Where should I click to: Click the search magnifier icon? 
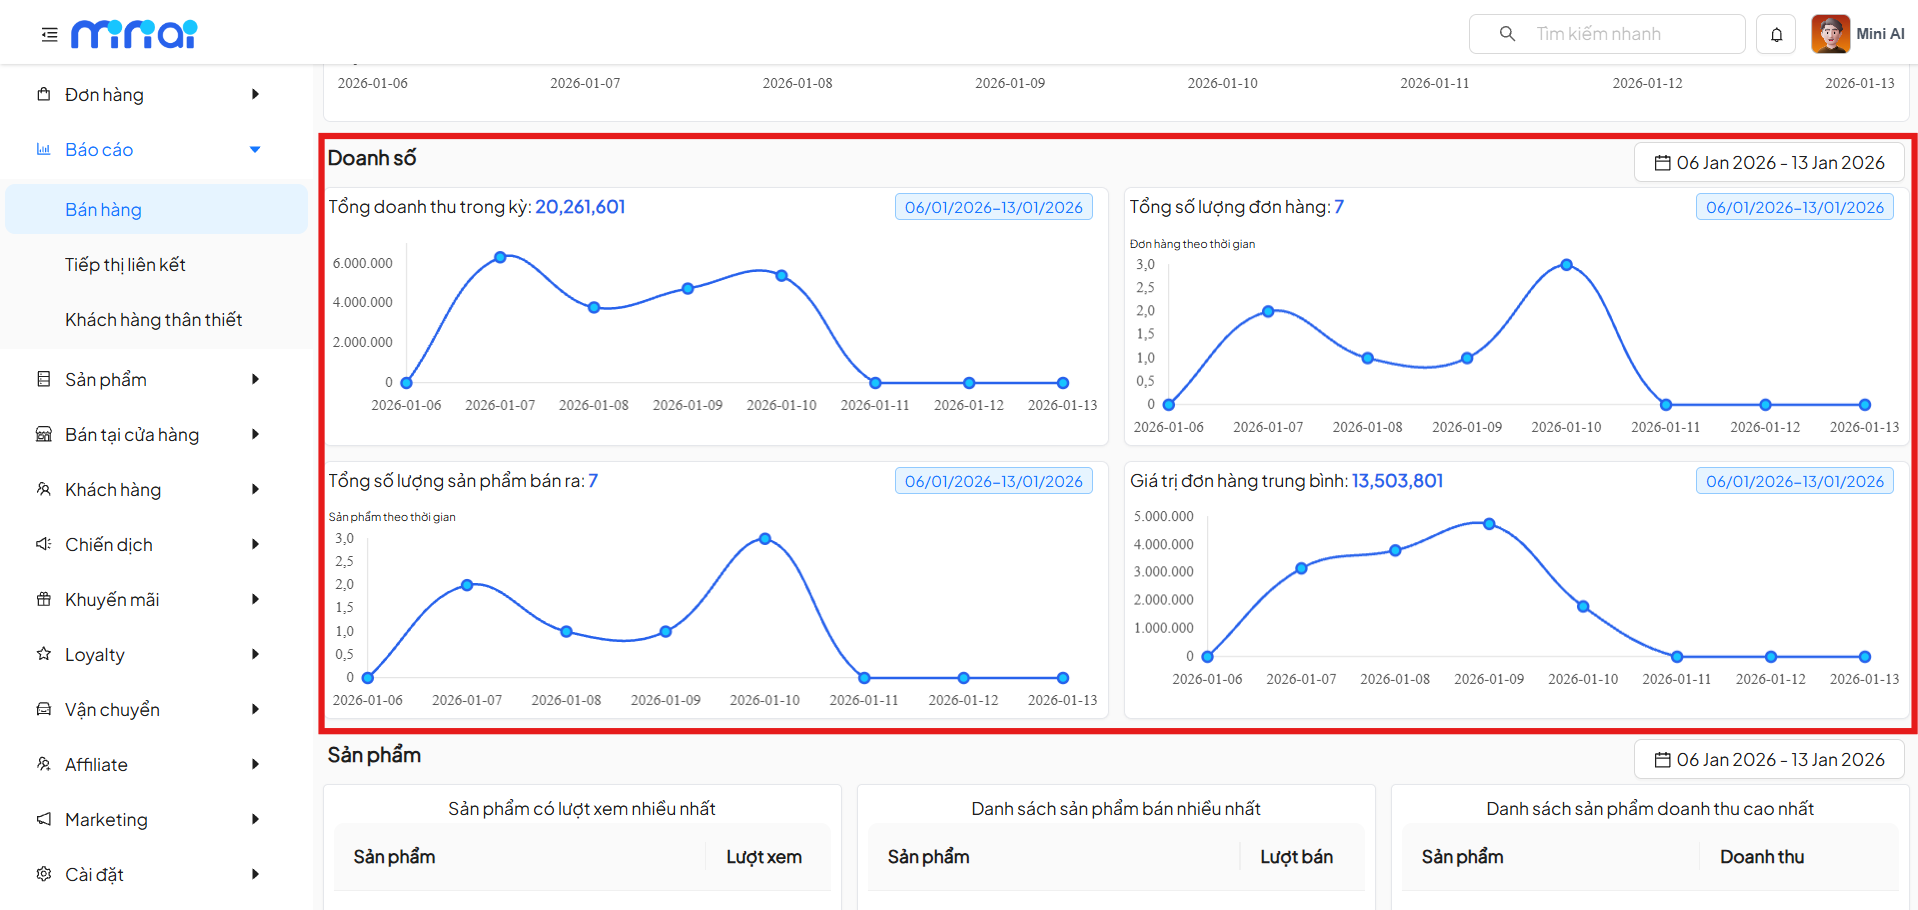click(1507, 34)
